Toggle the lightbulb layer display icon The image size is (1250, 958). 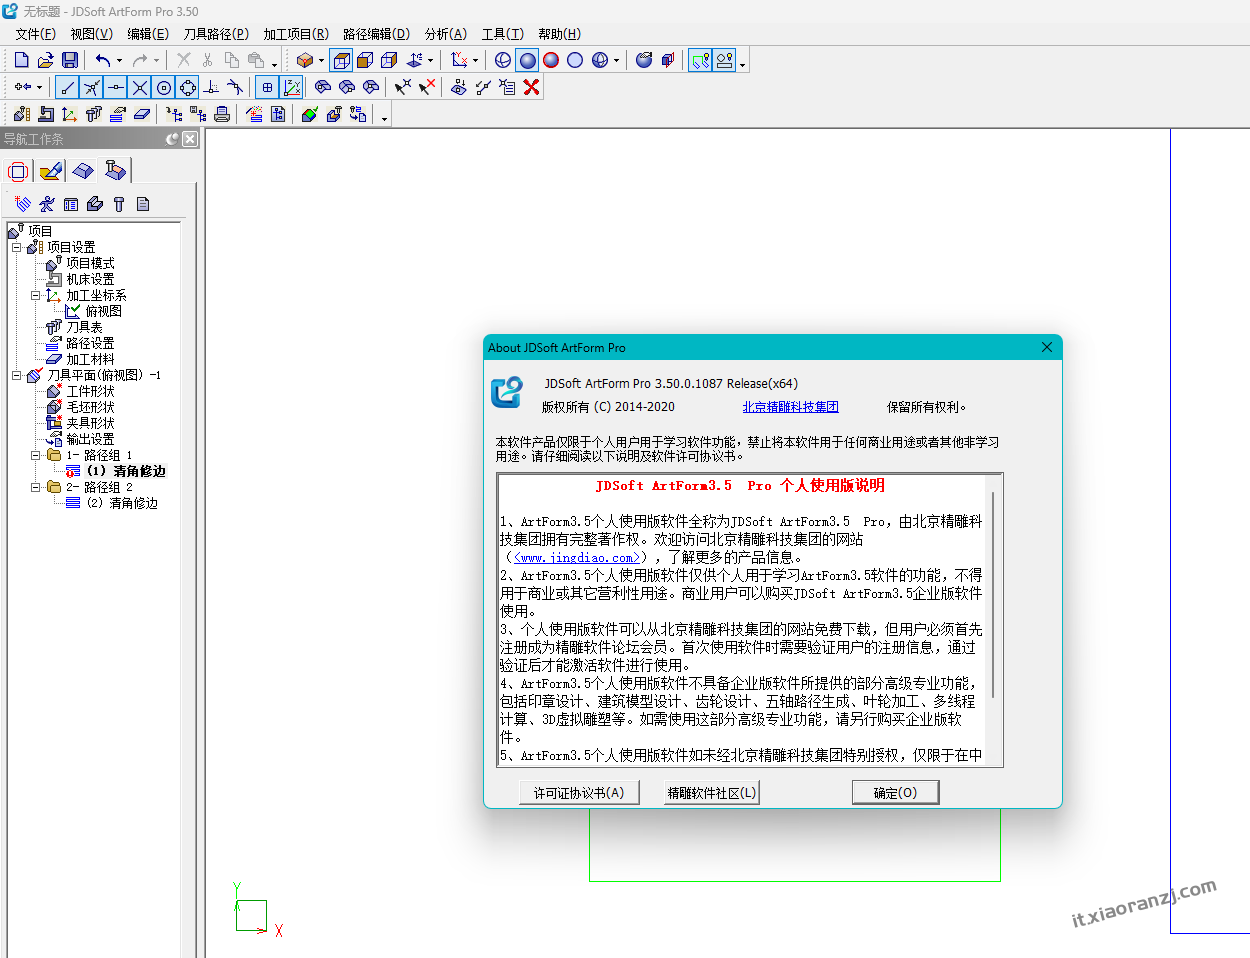(724, 60)
